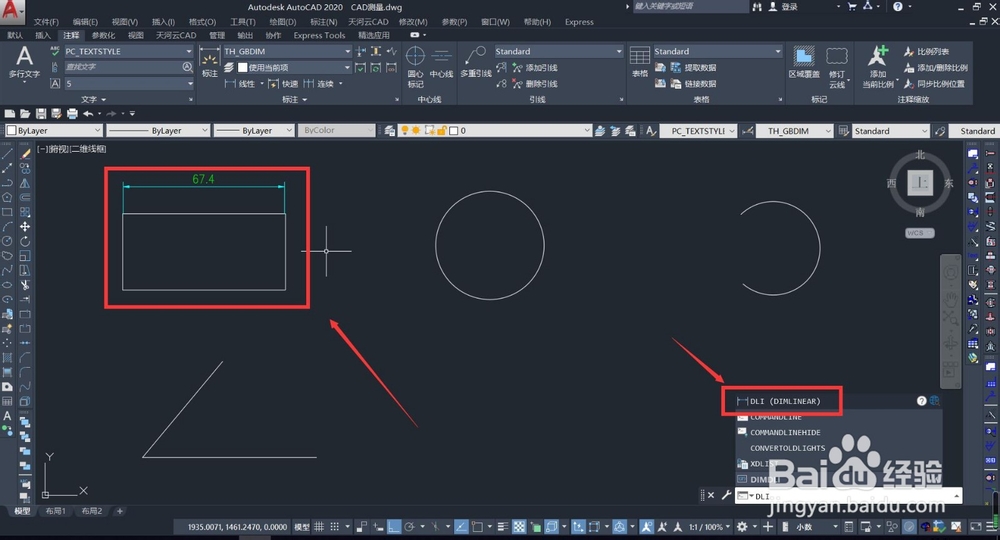Click the link data (链接数据) button

(x=694, y=84)
